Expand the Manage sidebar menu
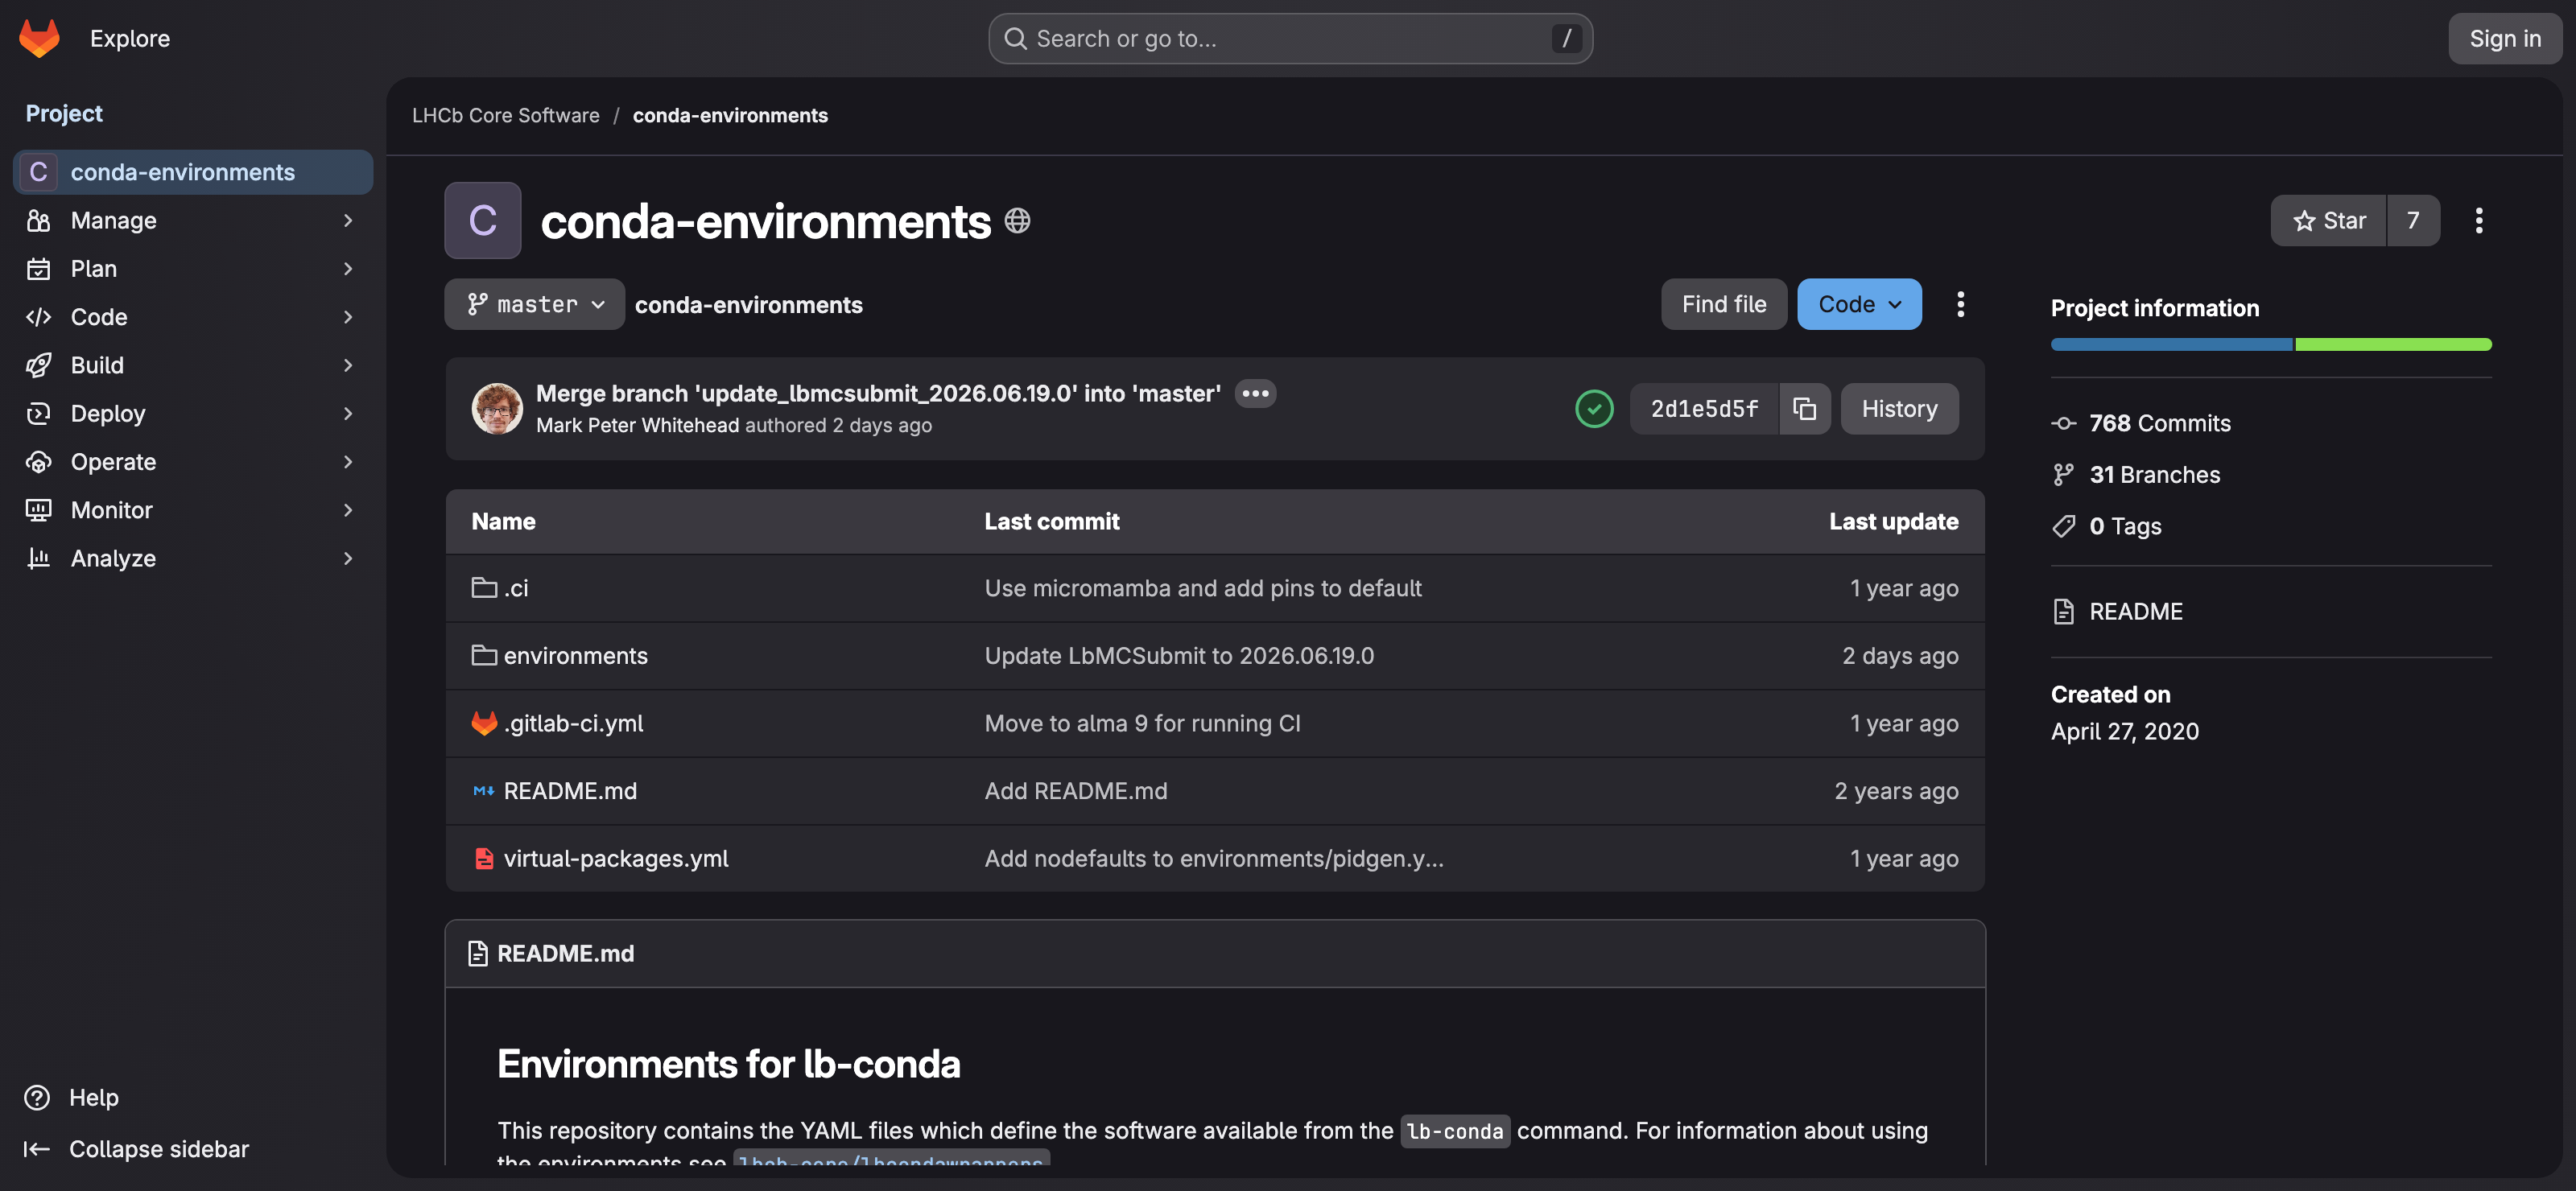Screen dimensions: 2576x1191 193,220
